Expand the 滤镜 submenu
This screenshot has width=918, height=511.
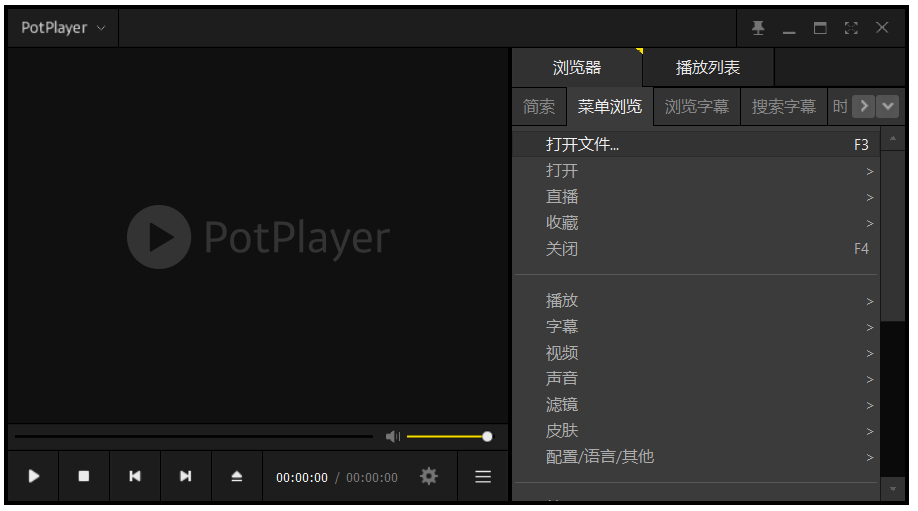pos(696,405)
